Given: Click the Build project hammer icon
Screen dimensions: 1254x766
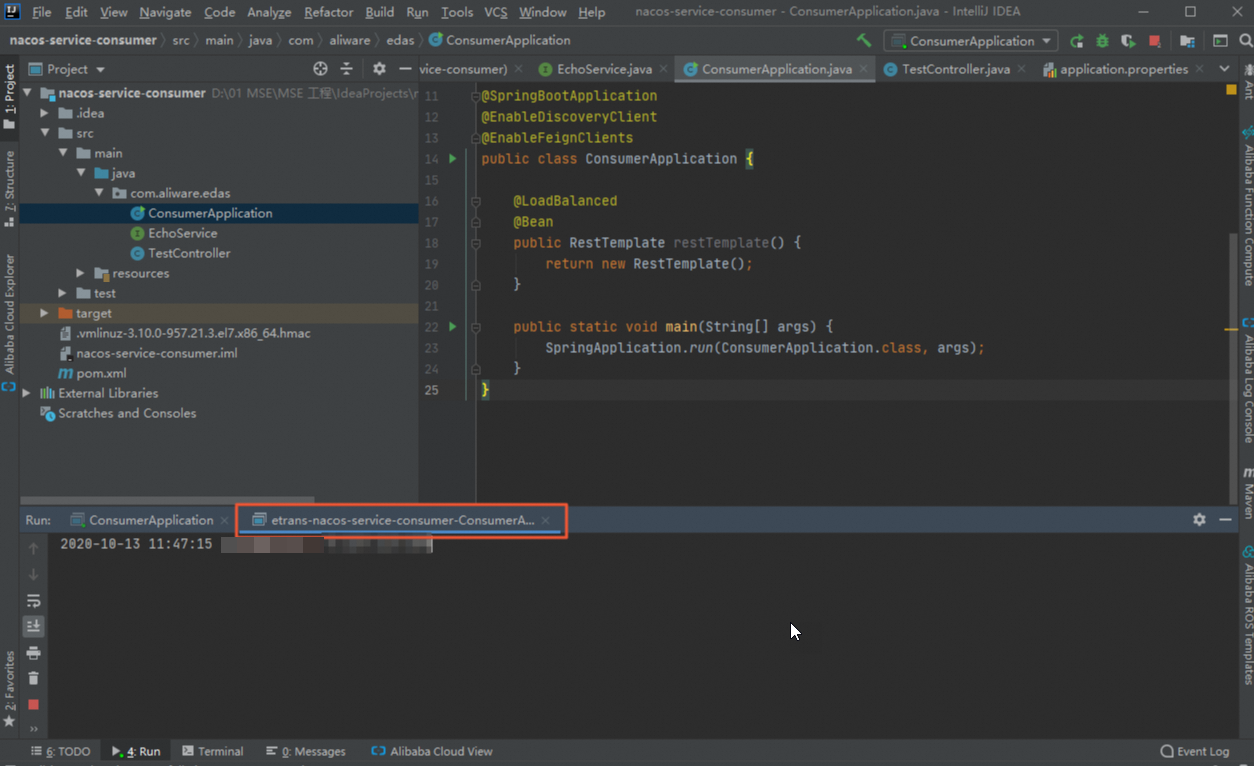Looking at the screenshot, I should tap(864, 41).
